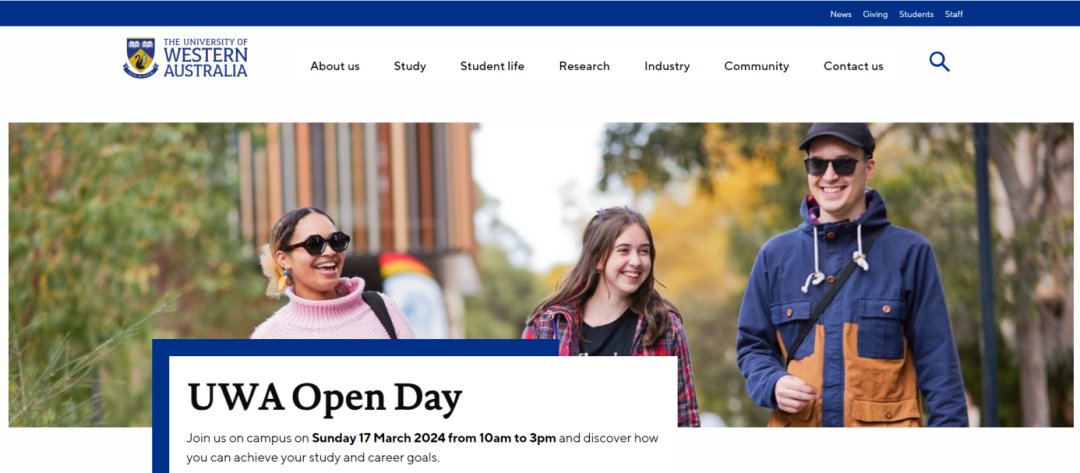Open the Giving link in top bar
Image resolution: width=1080 pixels, height=473 pixels.
(x=875, y=14)
